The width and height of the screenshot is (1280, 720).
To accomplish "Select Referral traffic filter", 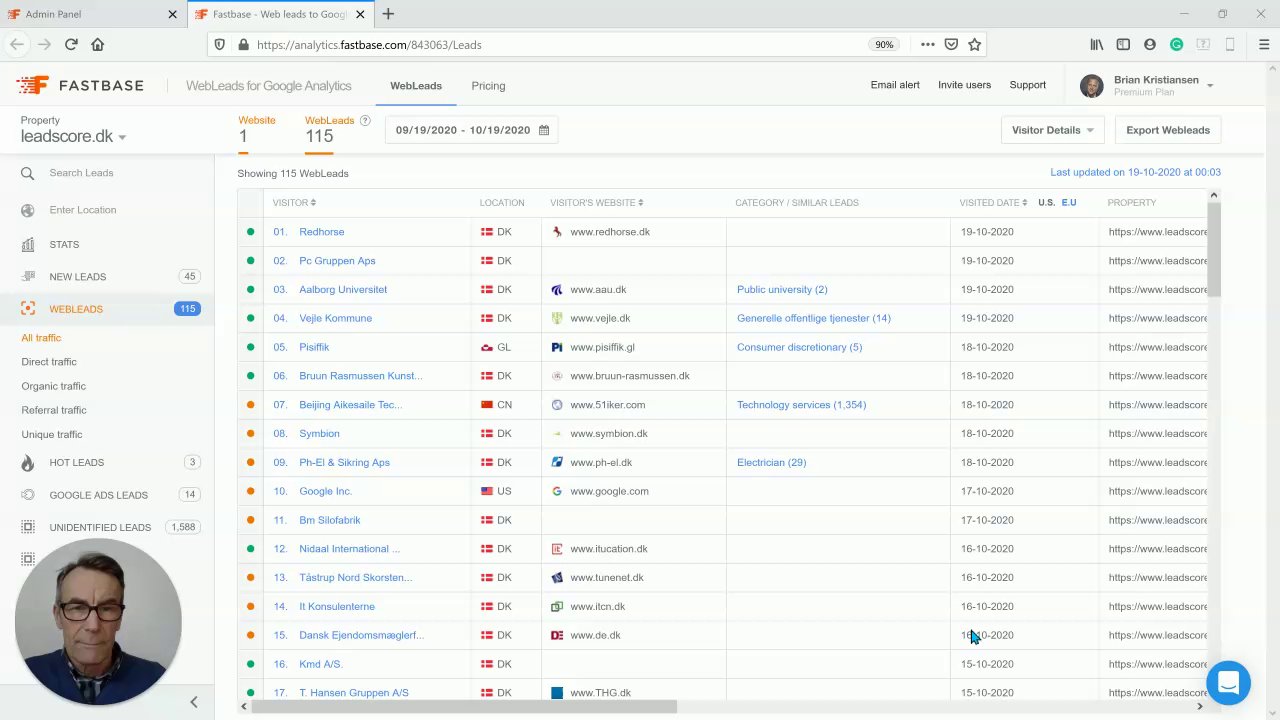I will [54, 410].
